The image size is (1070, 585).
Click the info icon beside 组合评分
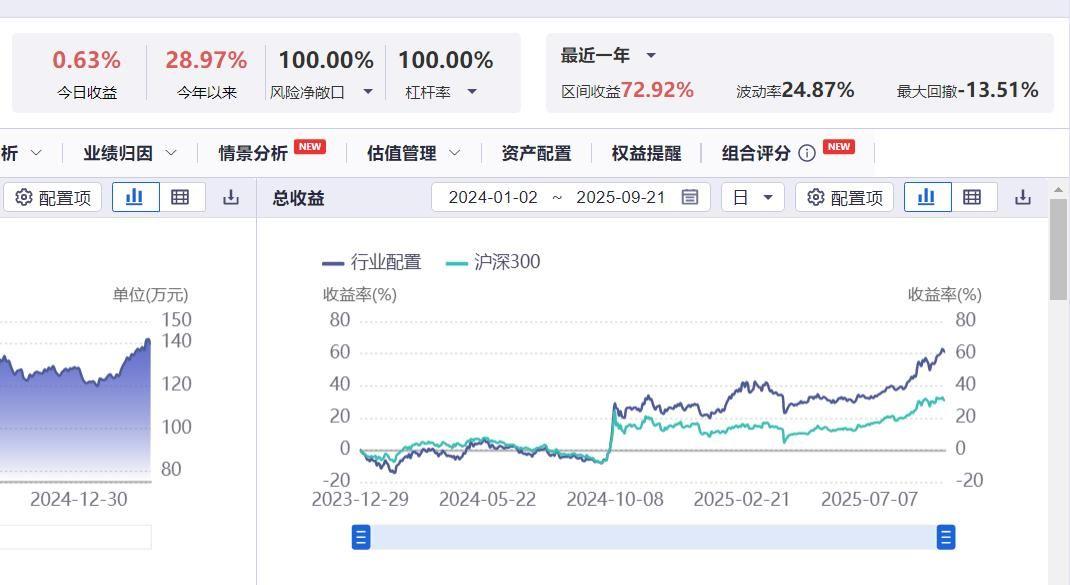pos(807,153)
